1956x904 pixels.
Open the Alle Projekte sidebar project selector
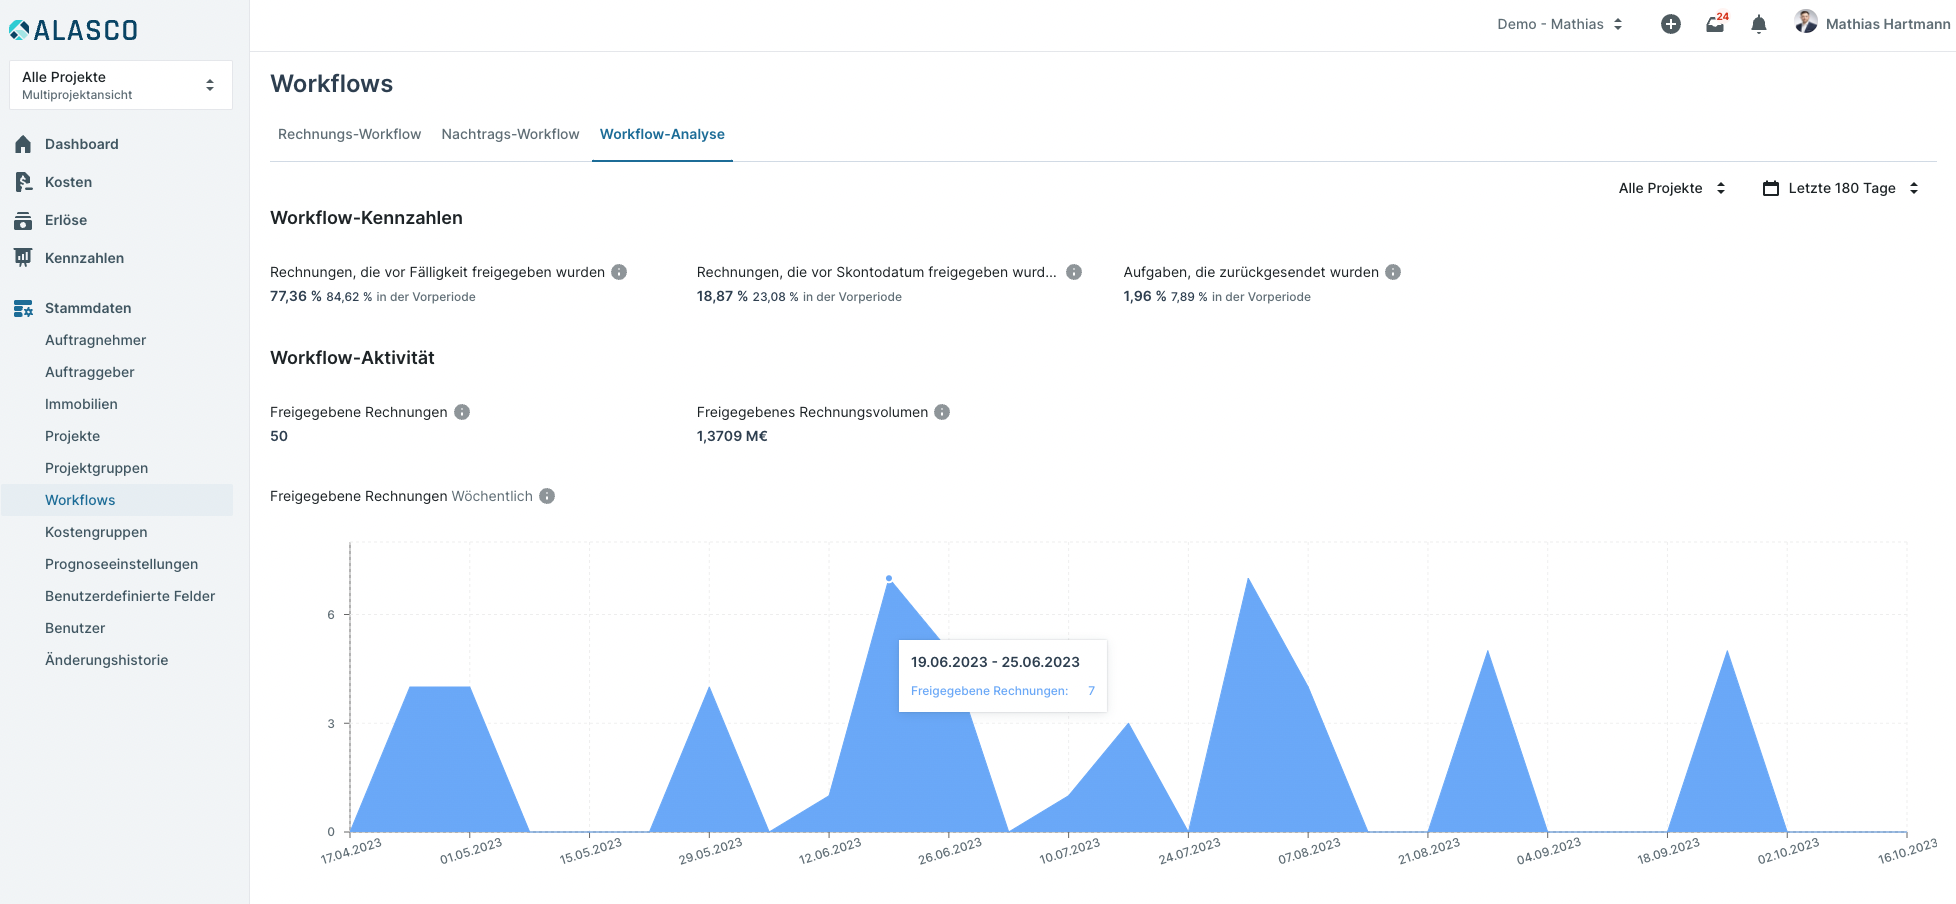pyautogui.click(x=120, y=85)
